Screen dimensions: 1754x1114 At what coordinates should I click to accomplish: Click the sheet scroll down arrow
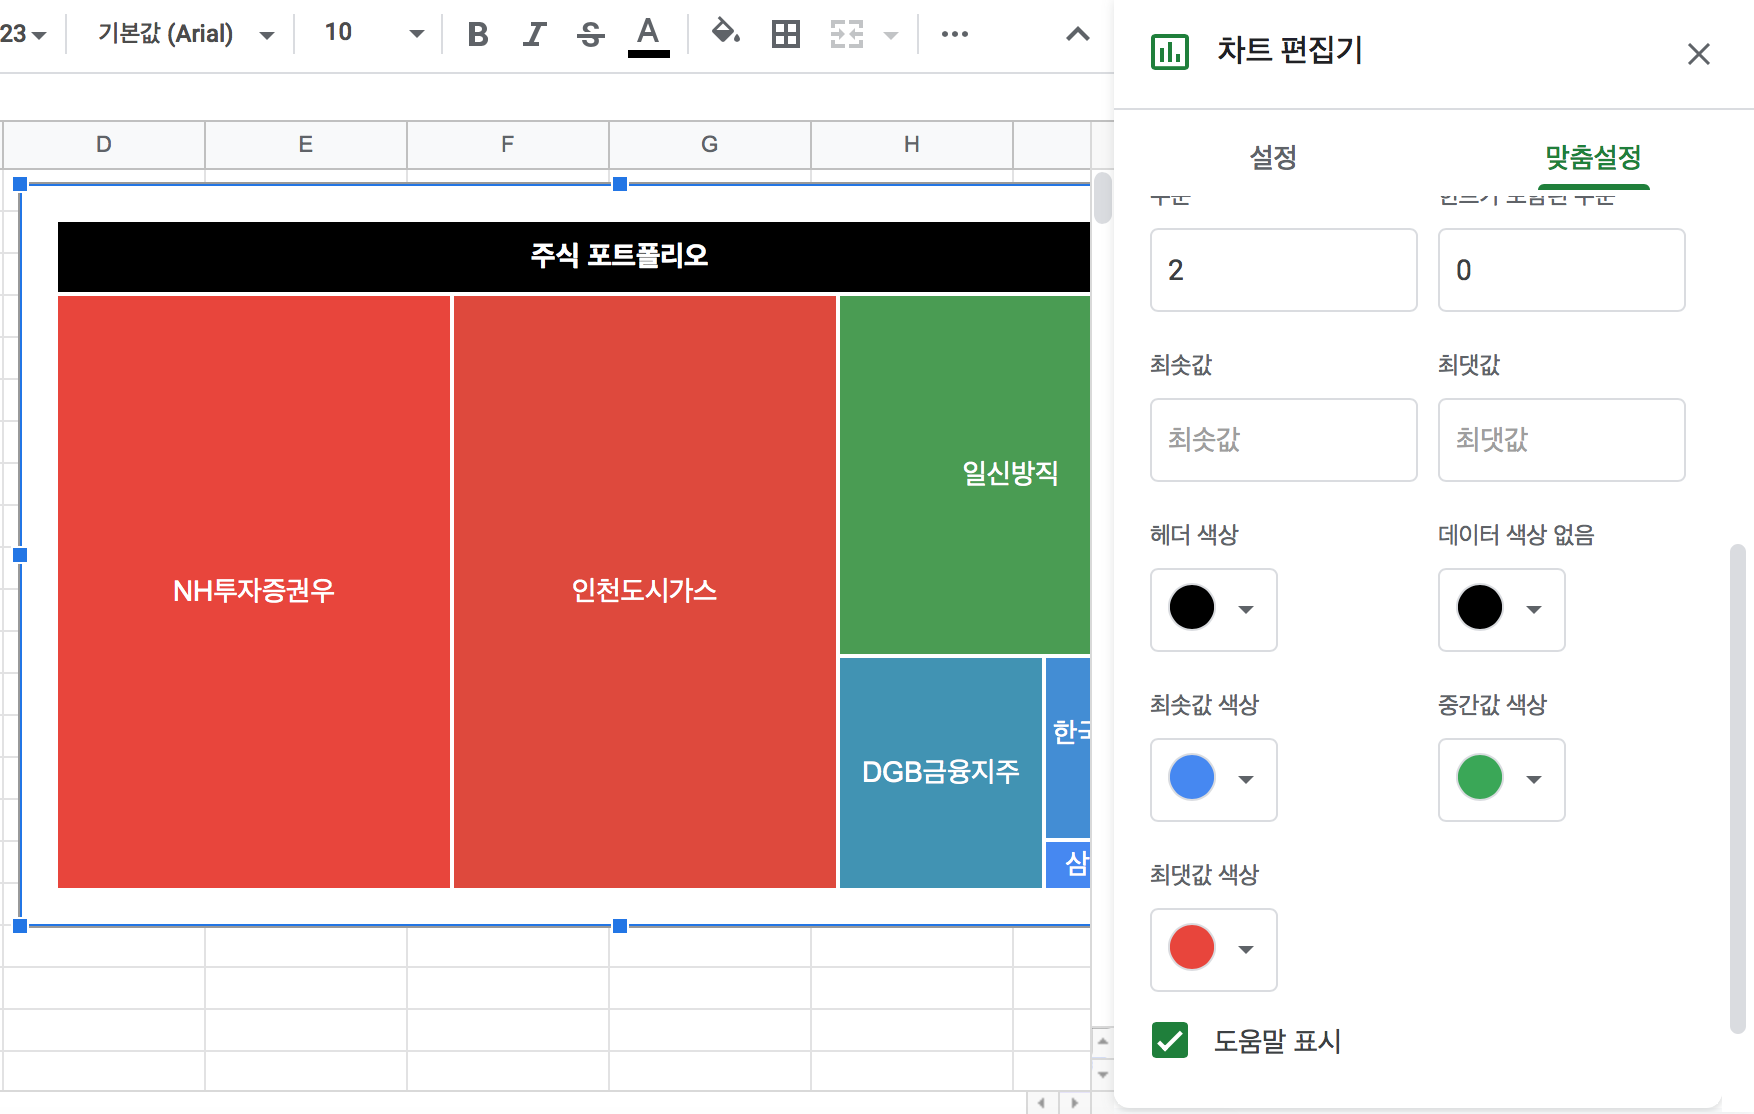pyautogui.click(x=1102, y=1075)
